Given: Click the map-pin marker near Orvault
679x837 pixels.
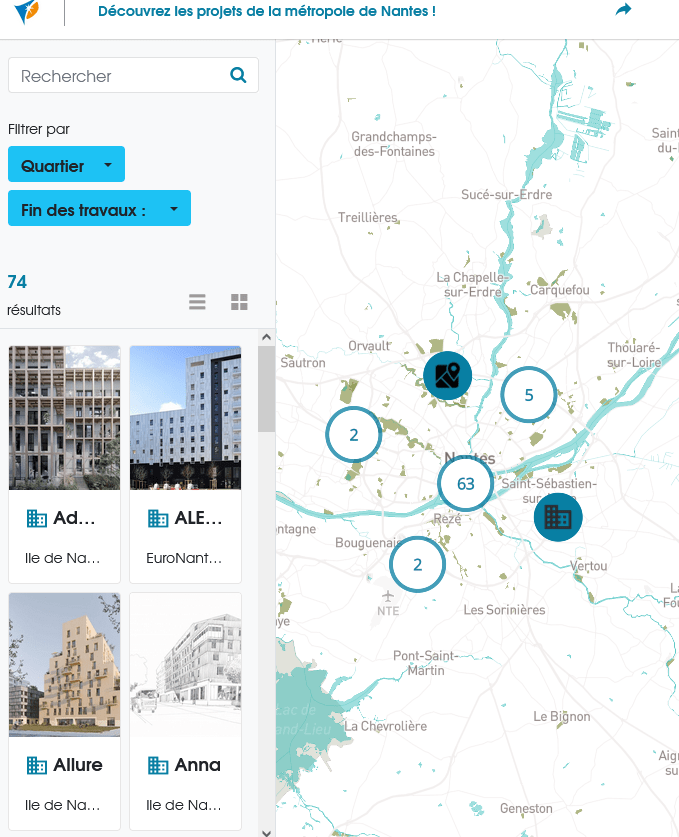Looking at the screenshot, I should [447, 375].
